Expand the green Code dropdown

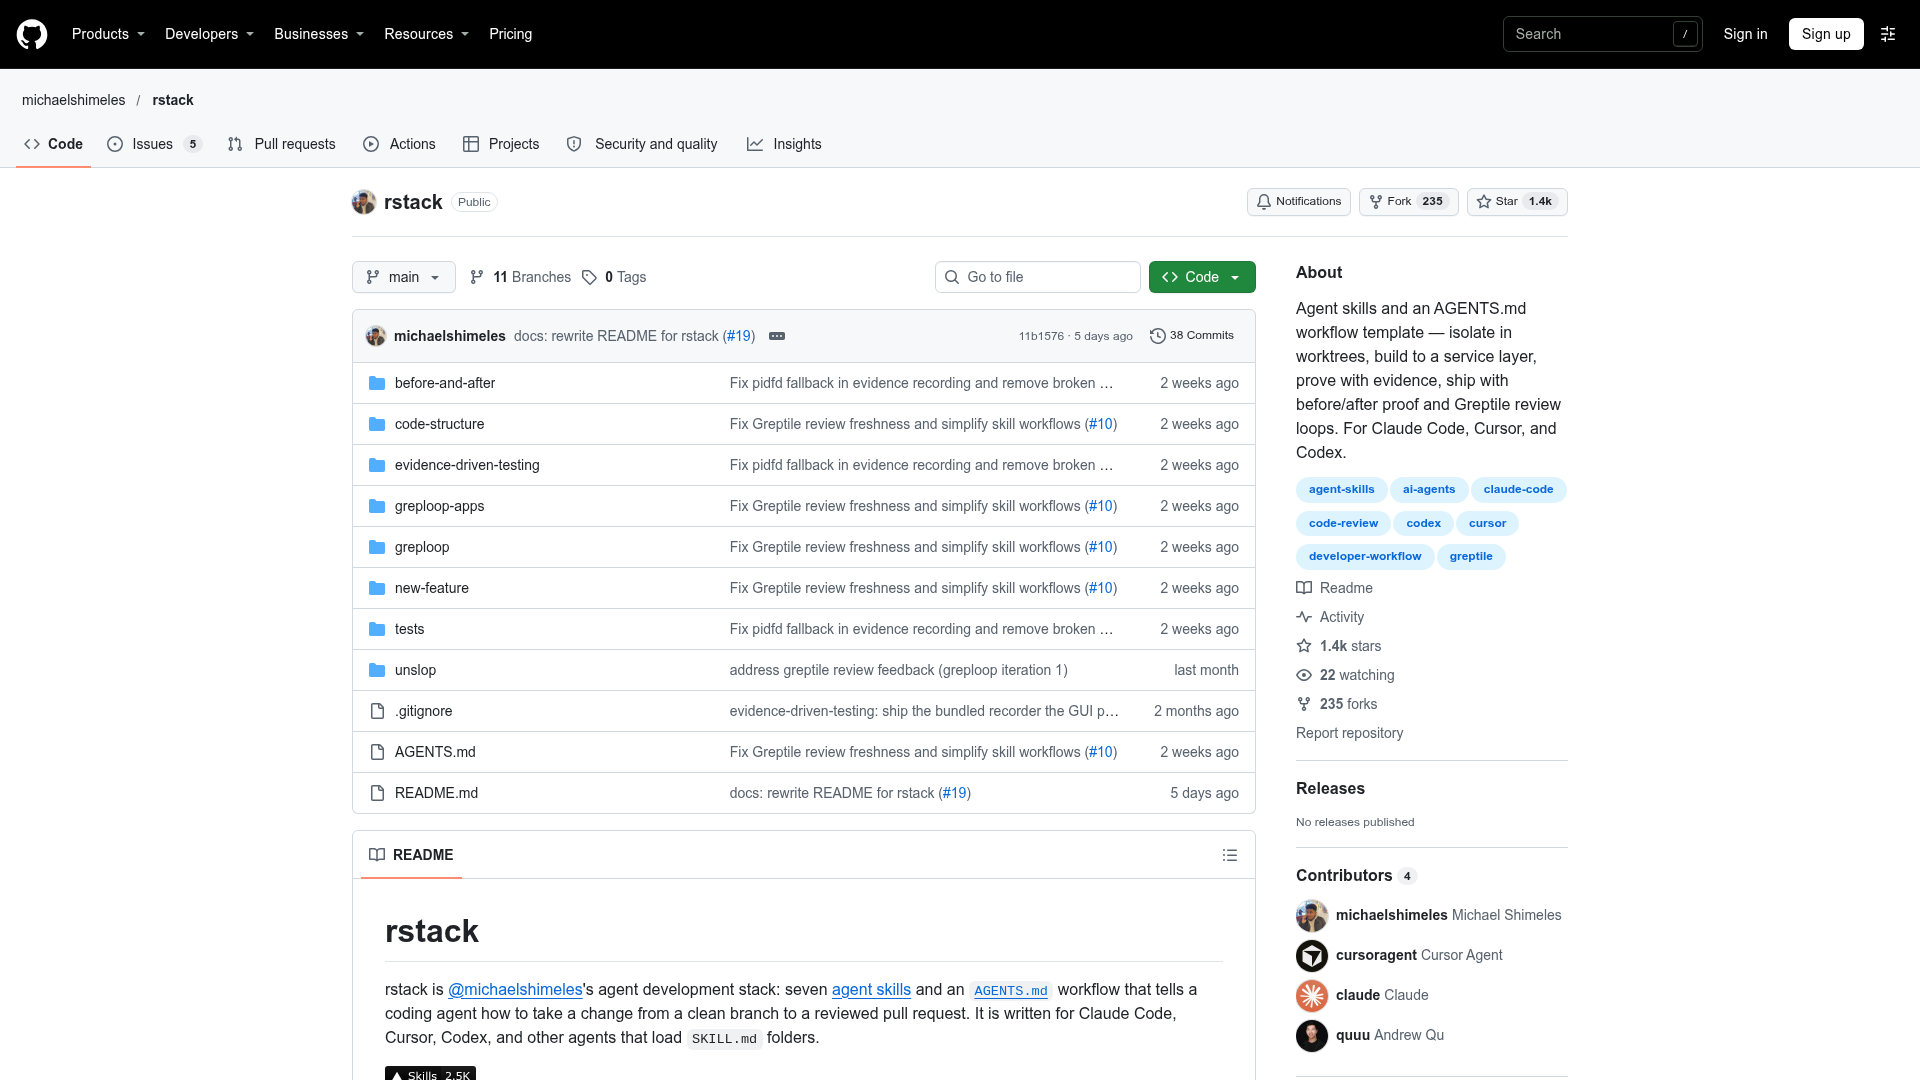[1202, 277]
